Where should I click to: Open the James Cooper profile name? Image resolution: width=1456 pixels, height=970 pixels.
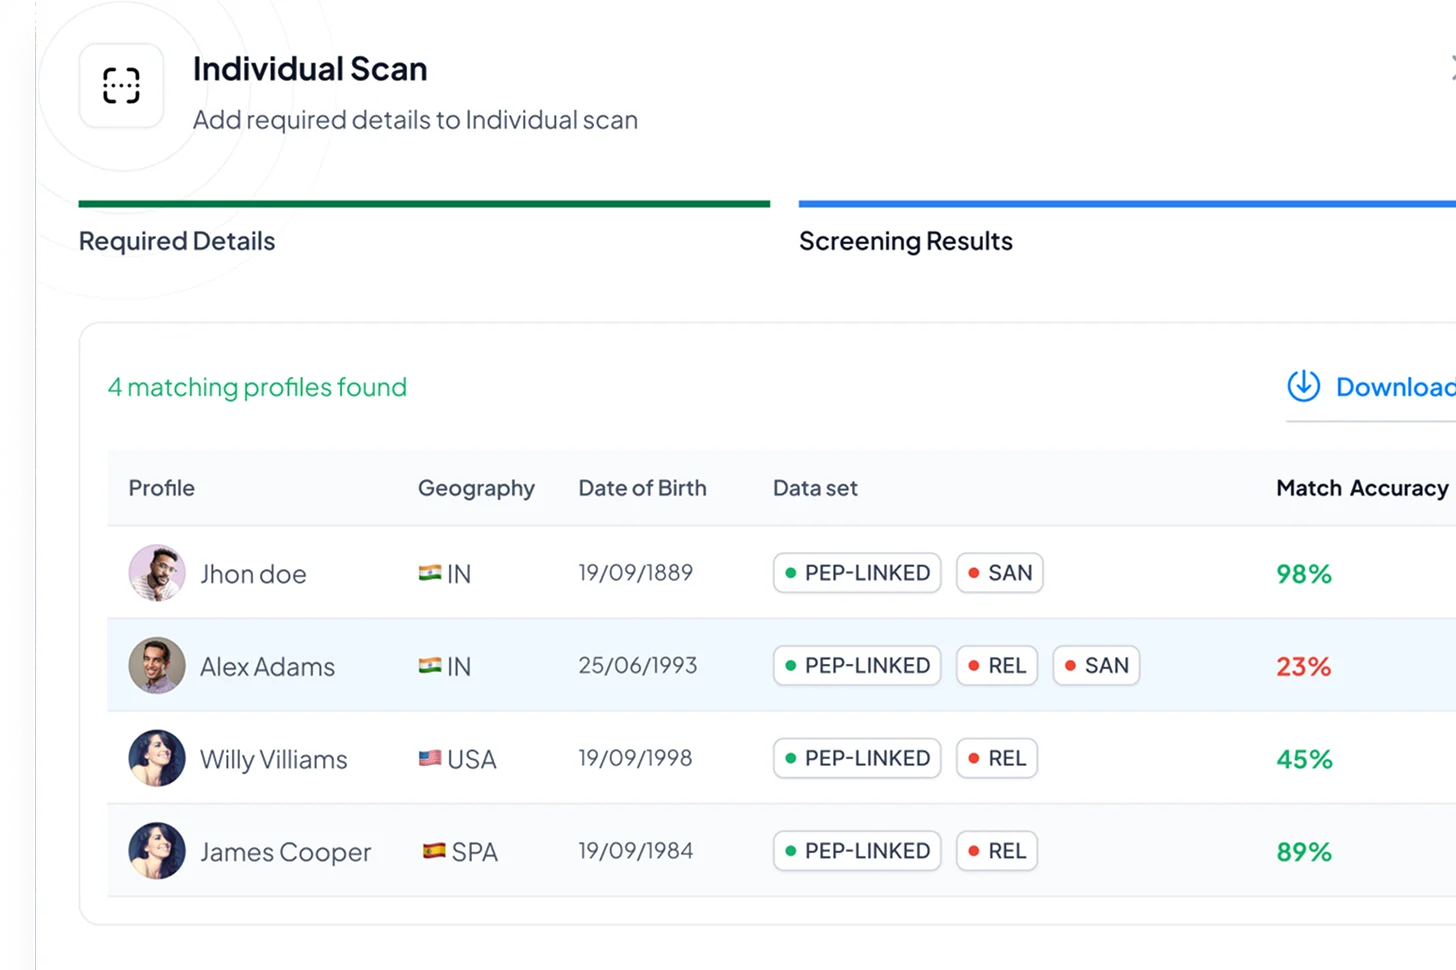(x=285, y=852)
